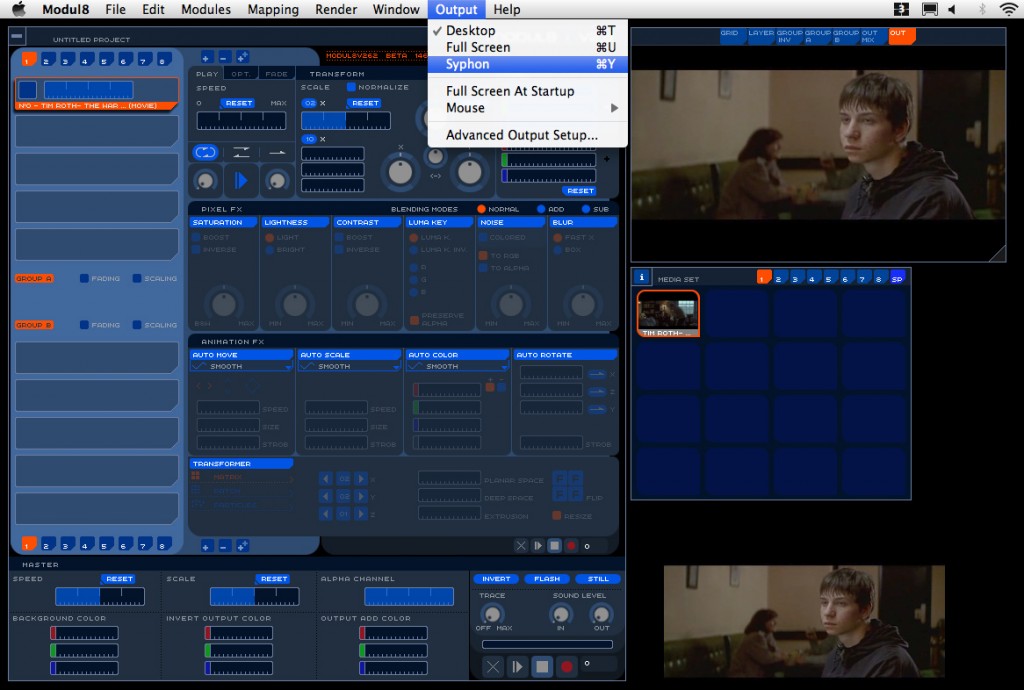Toggle Group B Fading checkbox
Viewport: 1024px width, 690px height.
(84, 324)
